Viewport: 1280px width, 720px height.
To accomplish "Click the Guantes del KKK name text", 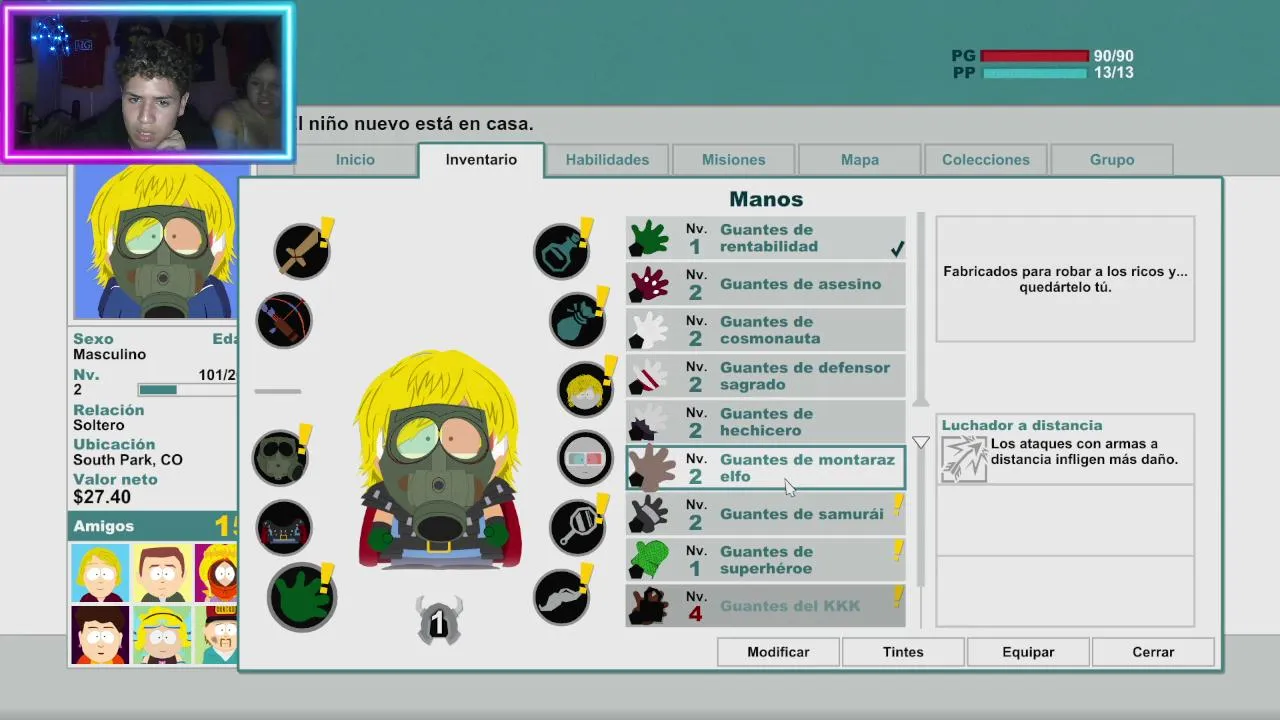I will coord(790,606).
